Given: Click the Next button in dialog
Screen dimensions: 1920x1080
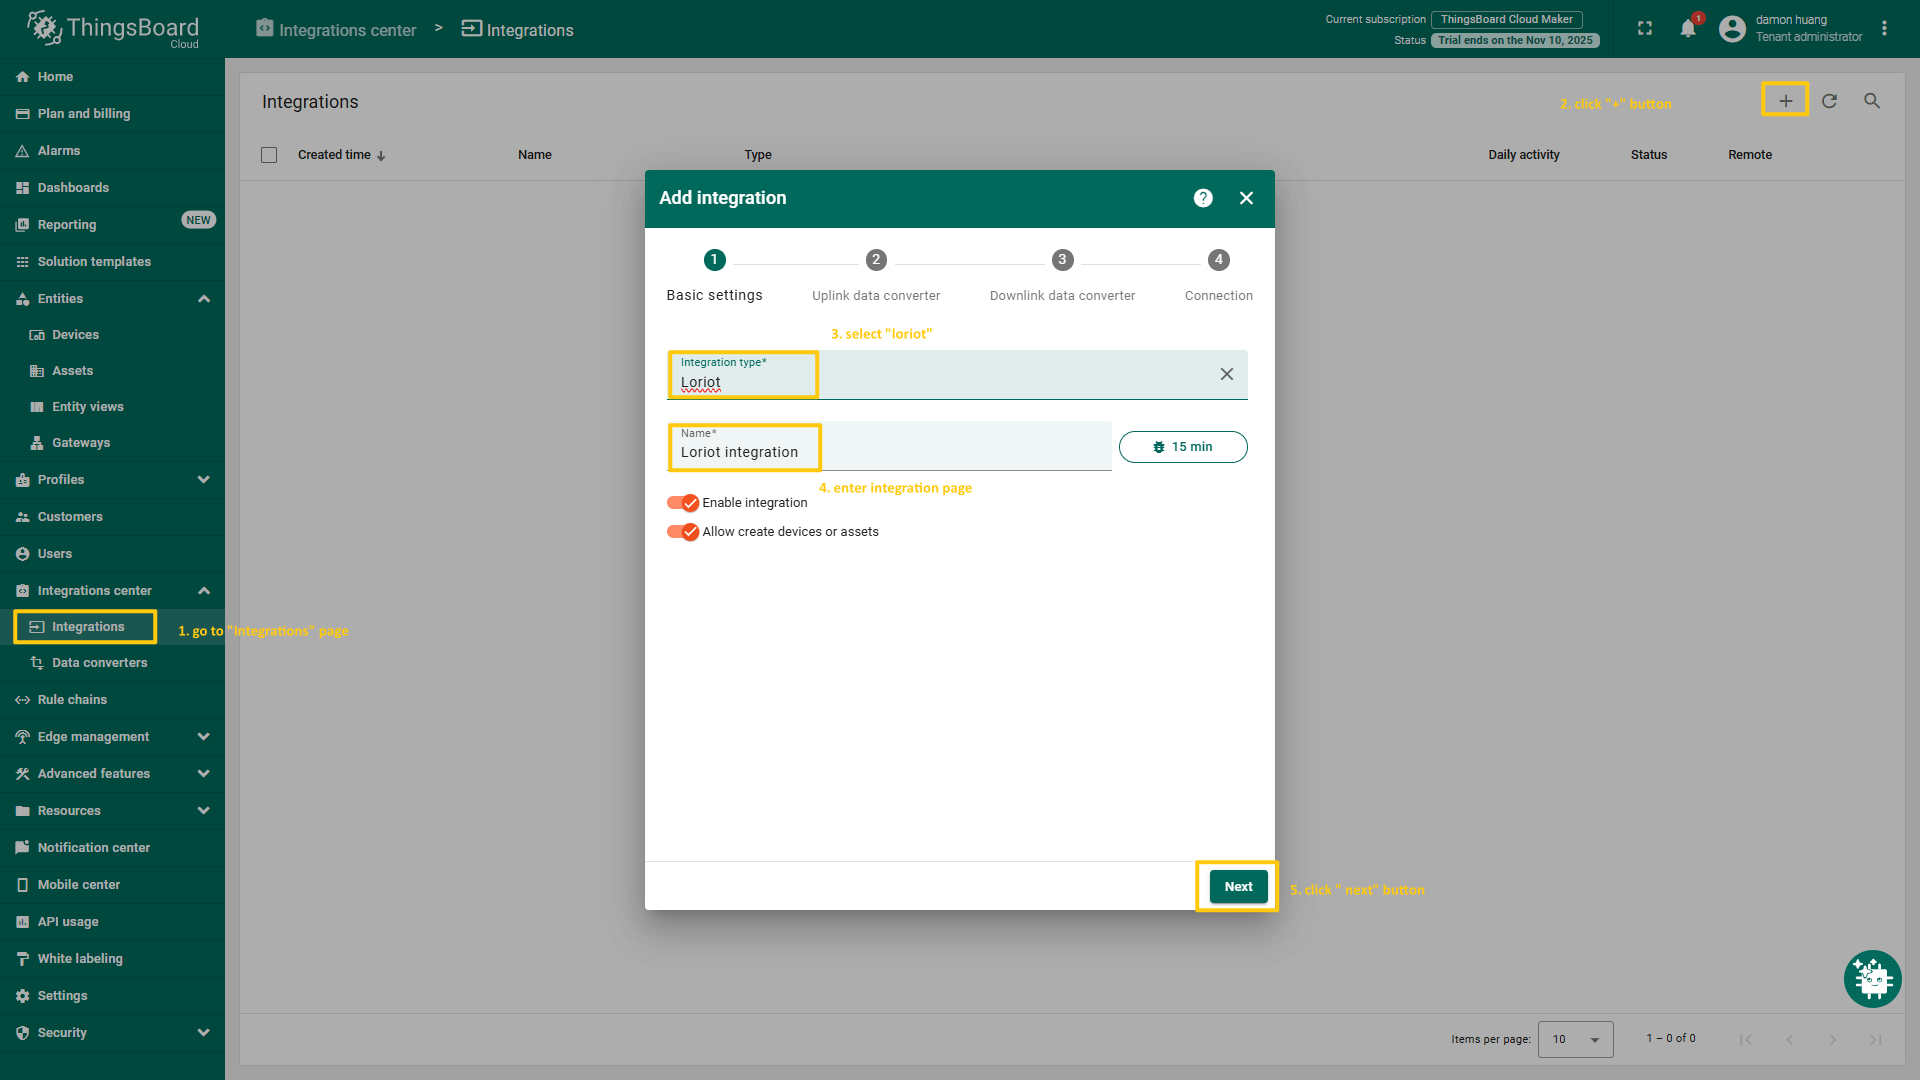Looking at the screenshot, I should [1238, 887].
